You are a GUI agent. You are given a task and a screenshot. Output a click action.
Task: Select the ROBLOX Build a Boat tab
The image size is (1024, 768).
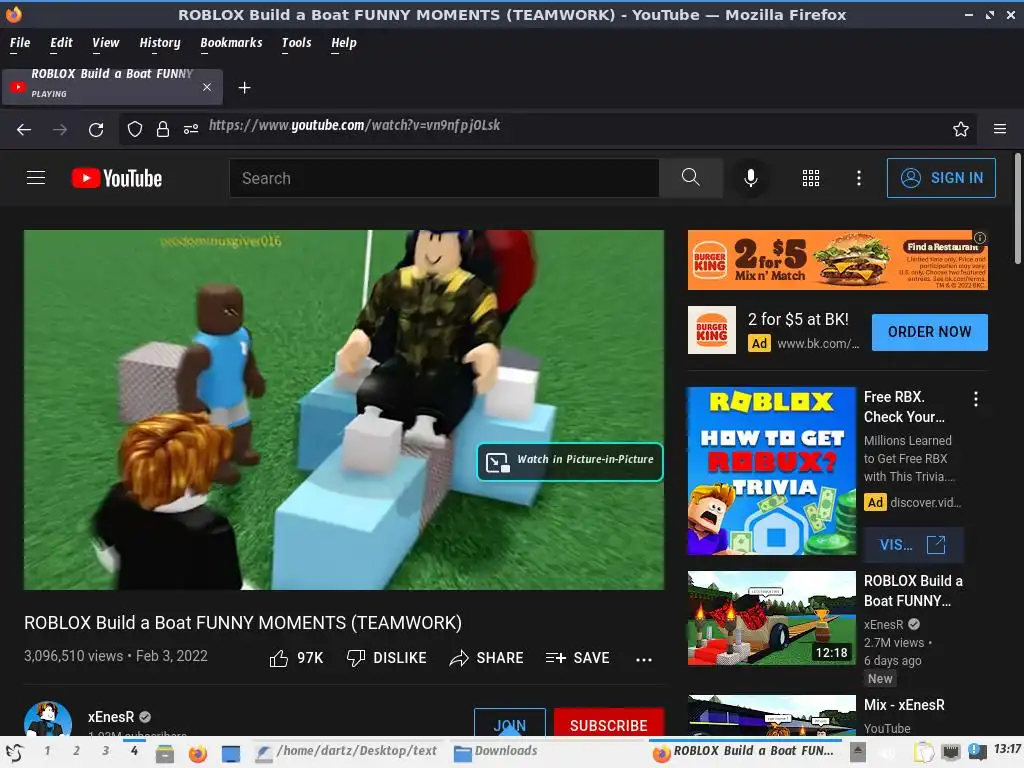tap(112, 87)
